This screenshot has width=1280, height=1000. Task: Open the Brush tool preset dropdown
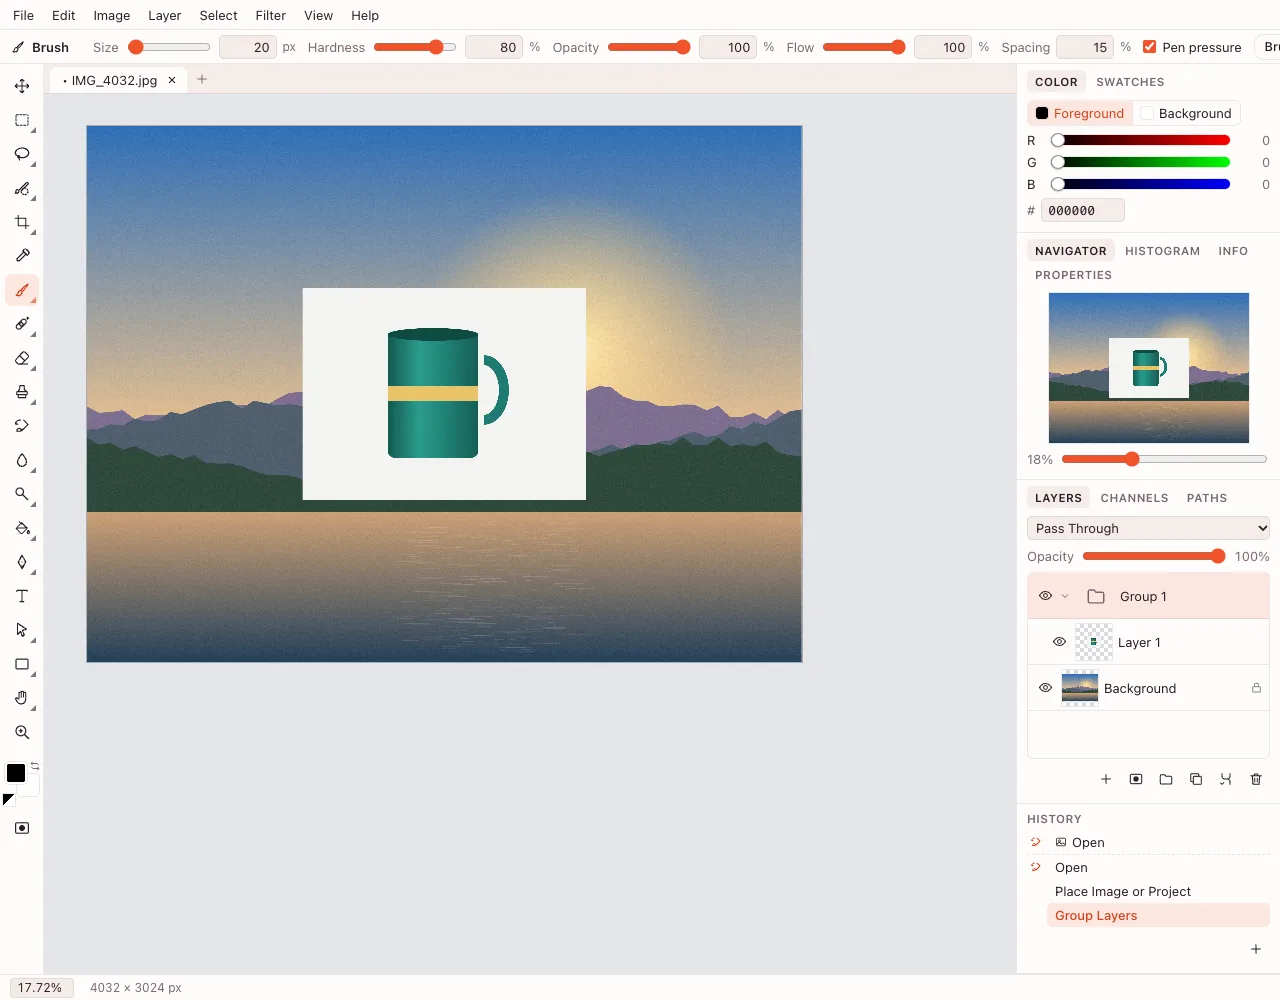(x=1268, y=47)
